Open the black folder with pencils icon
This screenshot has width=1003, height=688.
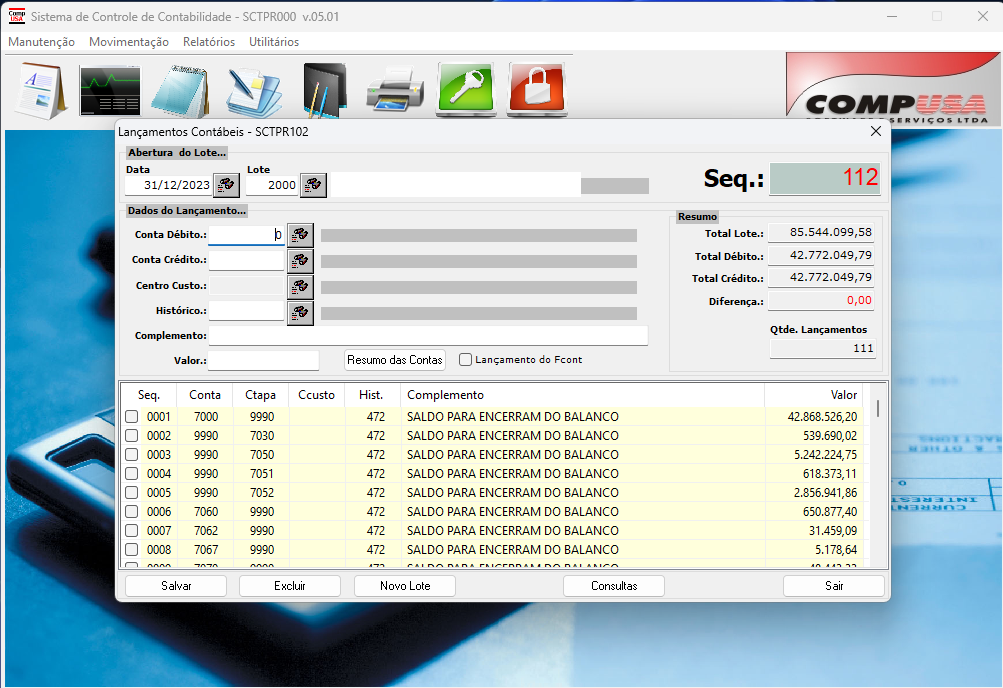pos(324,90)
